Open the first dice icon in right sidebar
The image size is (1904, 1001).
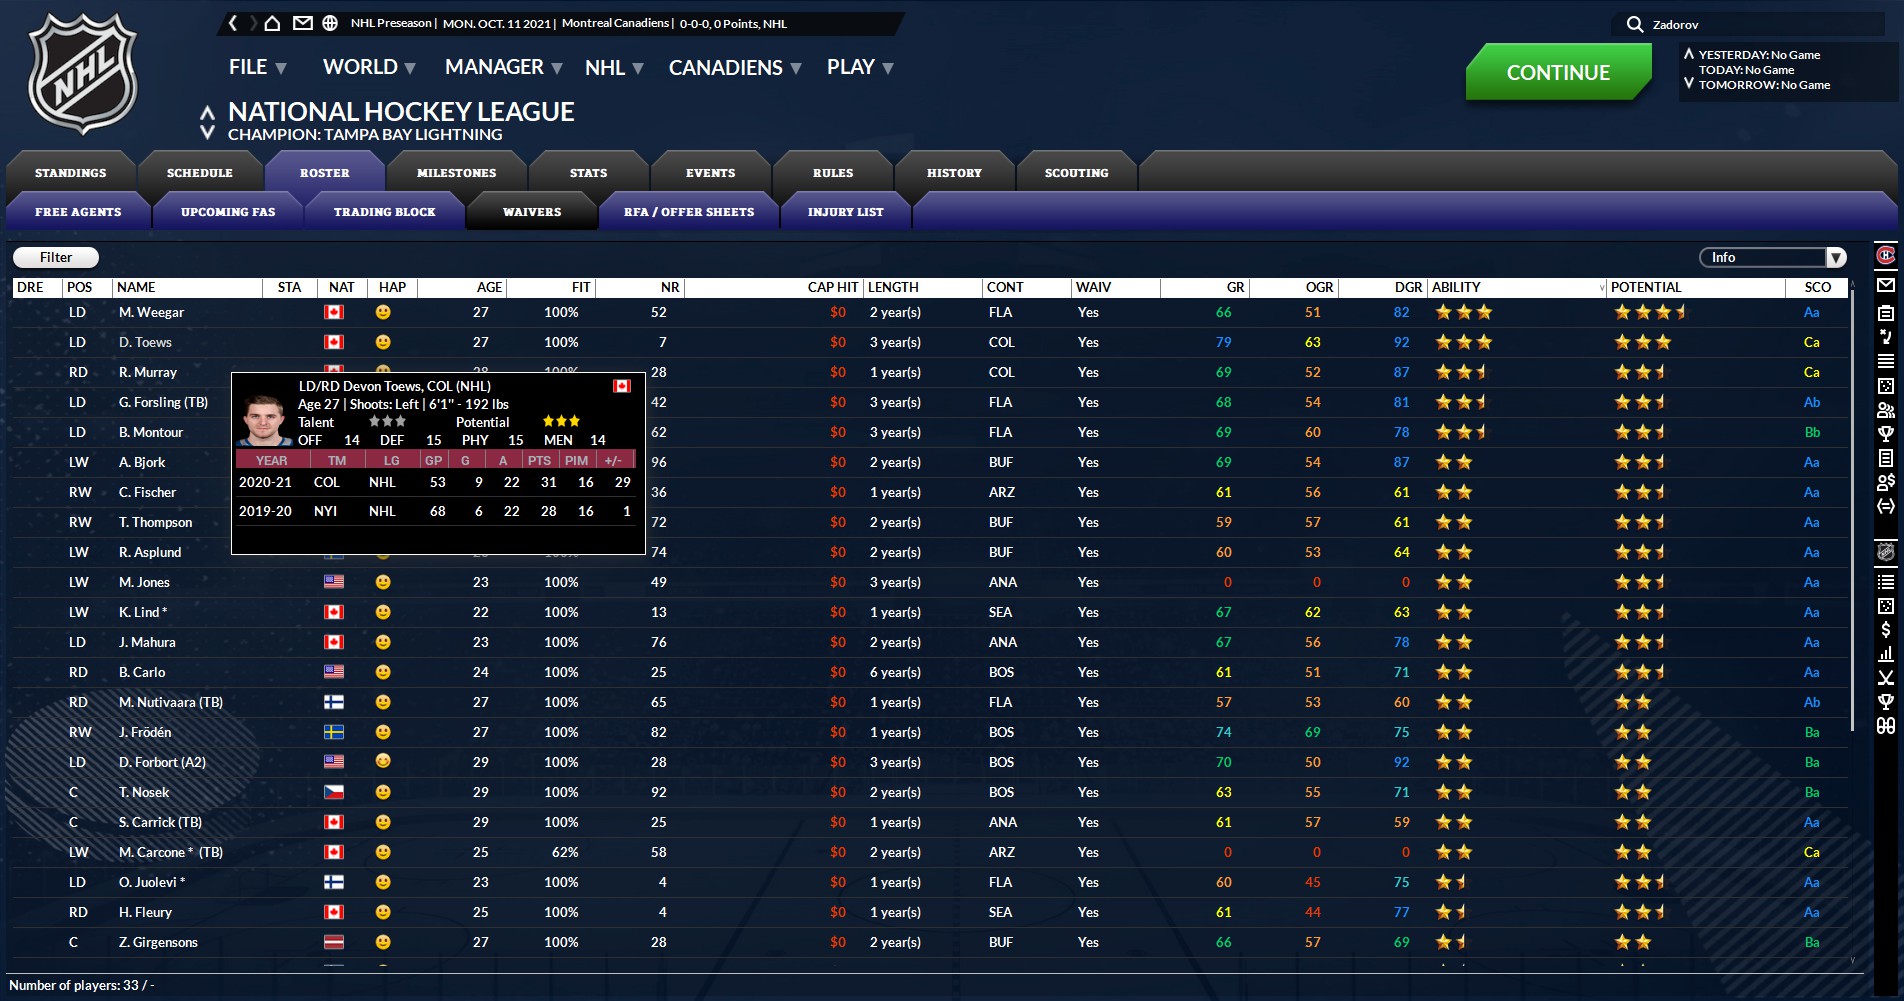point(1886,386)
